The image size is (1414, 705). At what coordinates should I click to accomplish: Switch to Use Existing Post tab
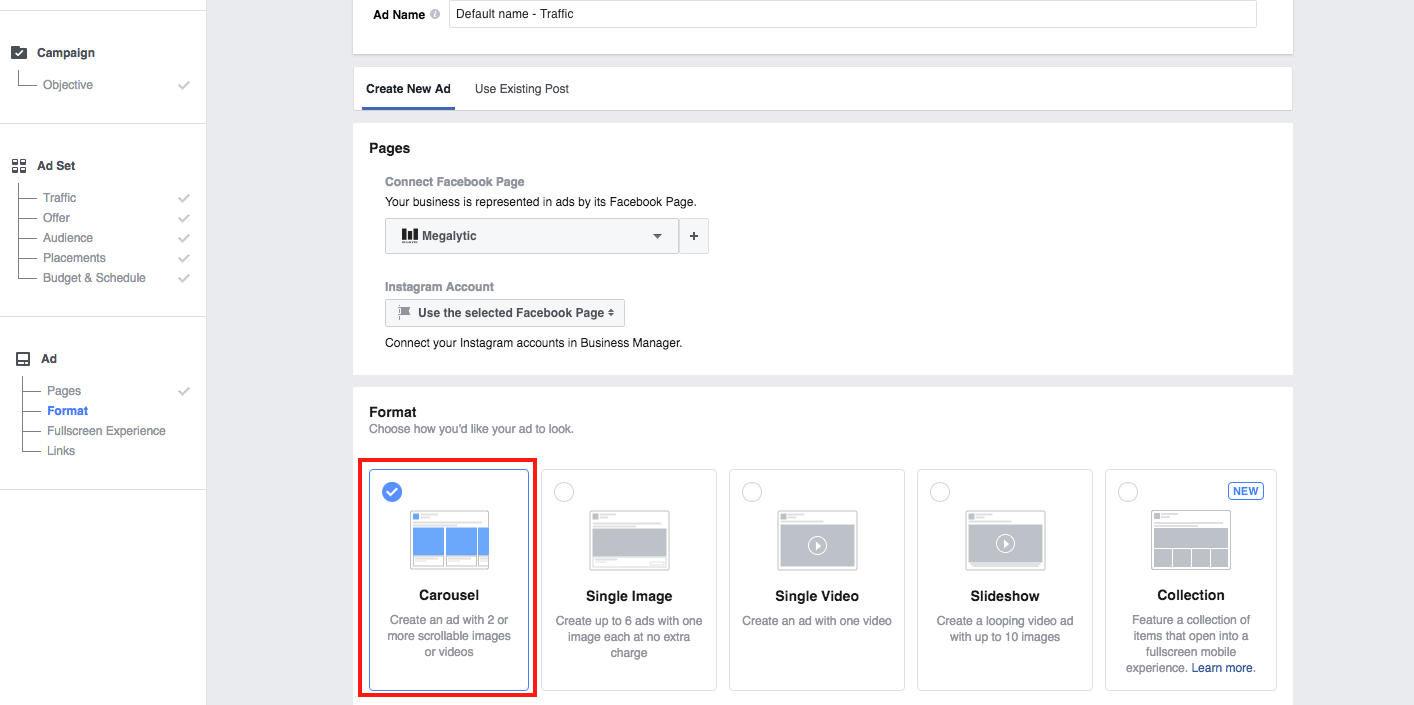pyautogui.click(x=521, y=89)
